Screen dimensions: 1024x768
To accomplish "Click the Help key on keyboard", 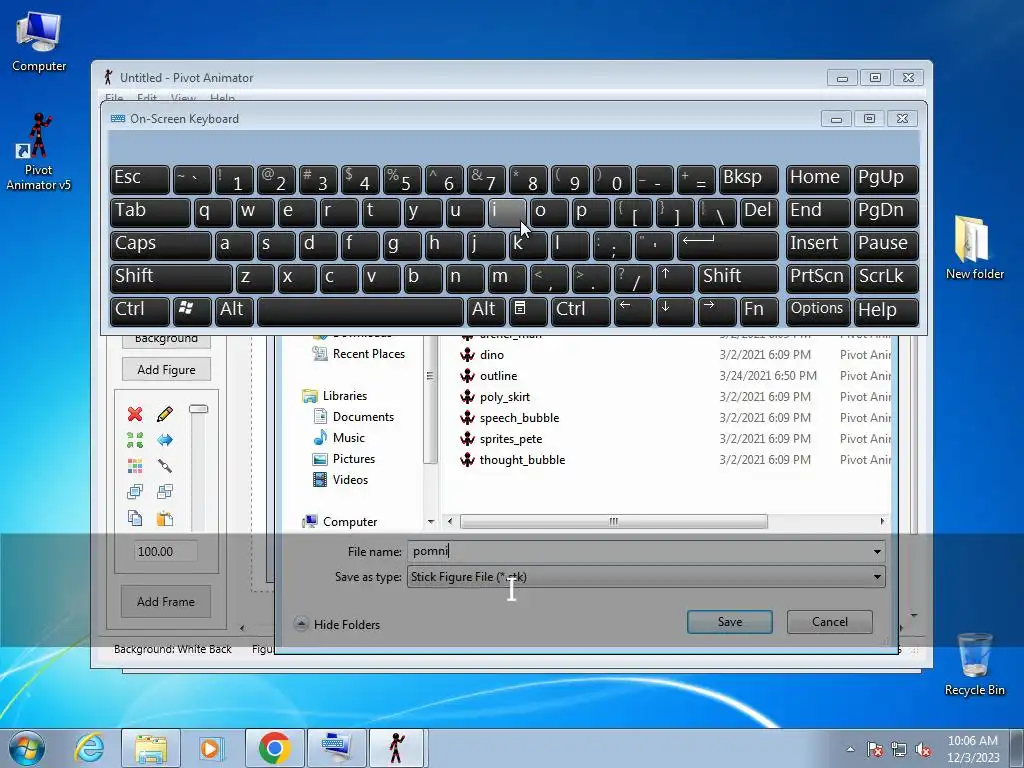I will point(886,311).
